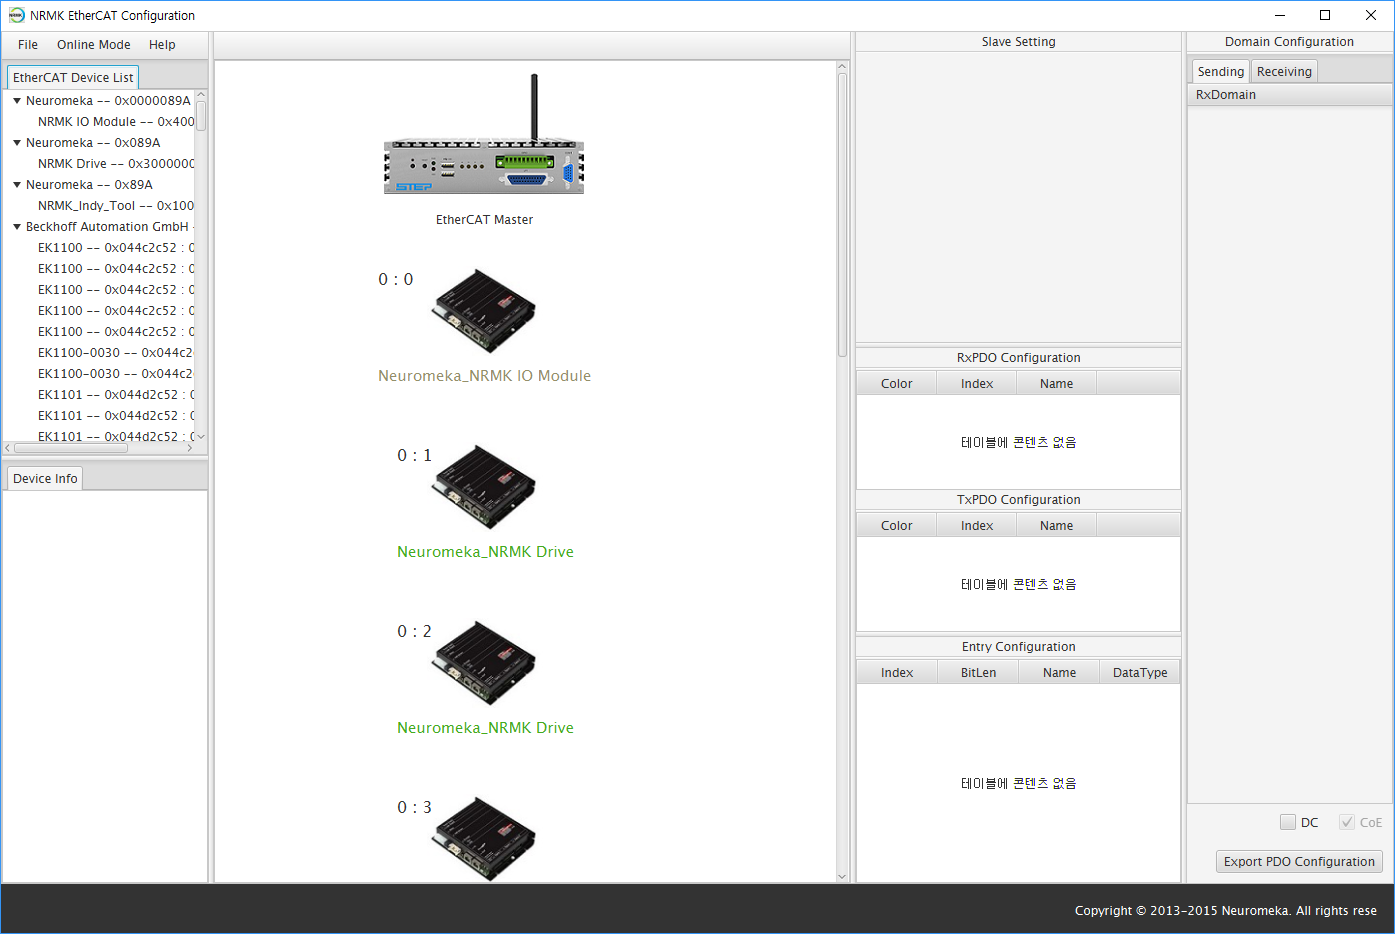Select the first EK1100 tree entry
Viewport: 1395px width, 934px height.
point(116,248)
